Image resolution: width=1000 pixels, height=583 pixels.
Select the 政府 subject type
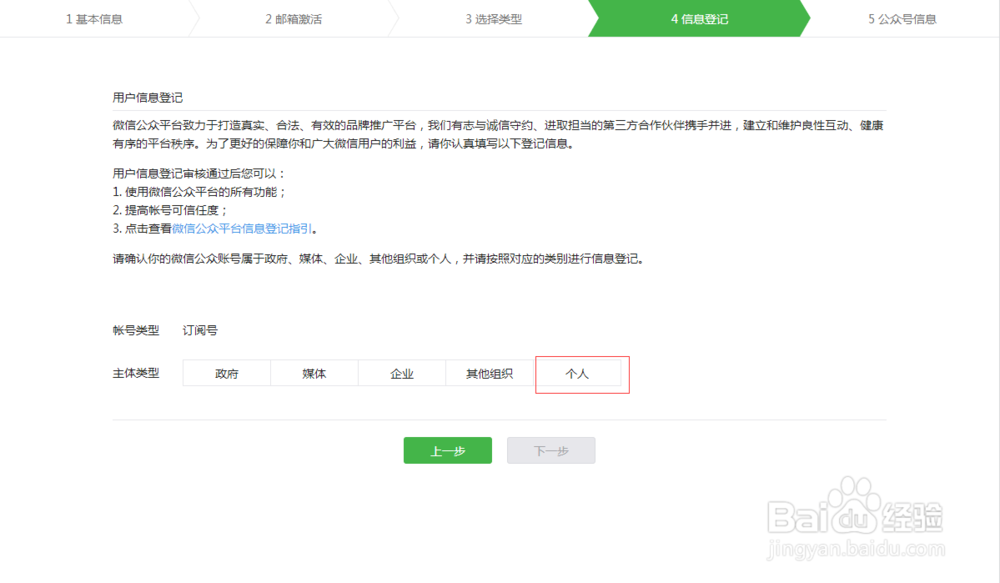click(x=226, y=374)
